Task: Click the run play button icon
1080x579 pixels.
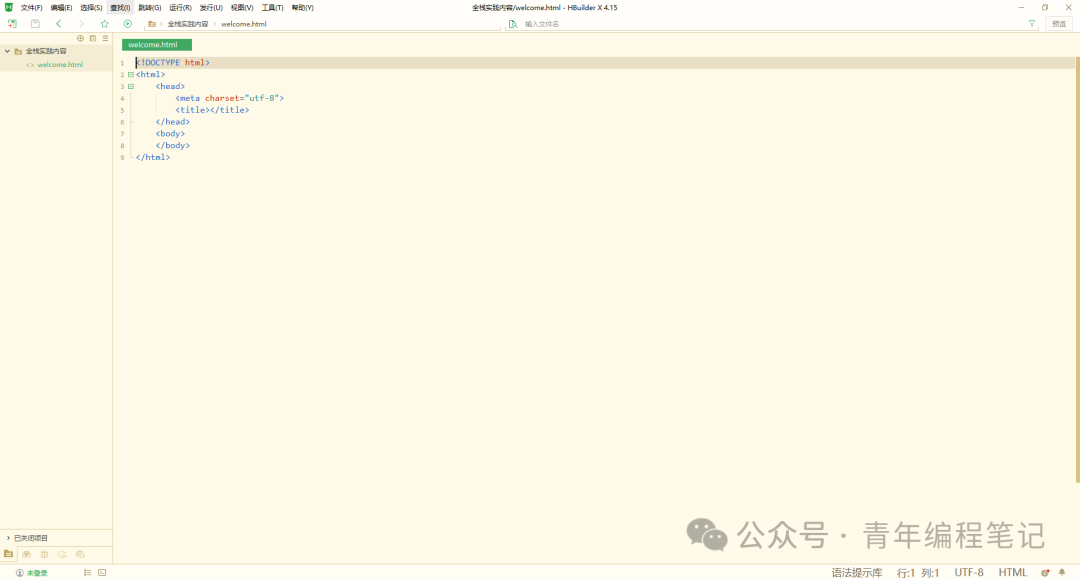Action: point(127,23)
